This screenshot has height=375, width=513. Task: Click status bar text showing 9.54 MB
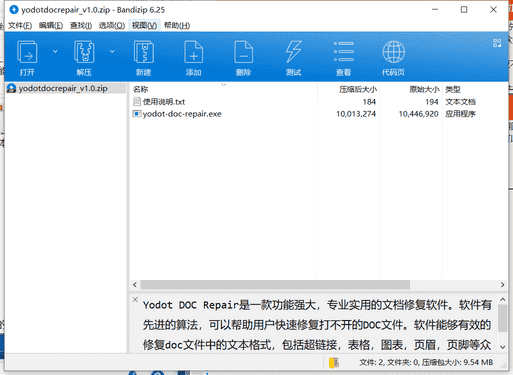tap(426, 362)
